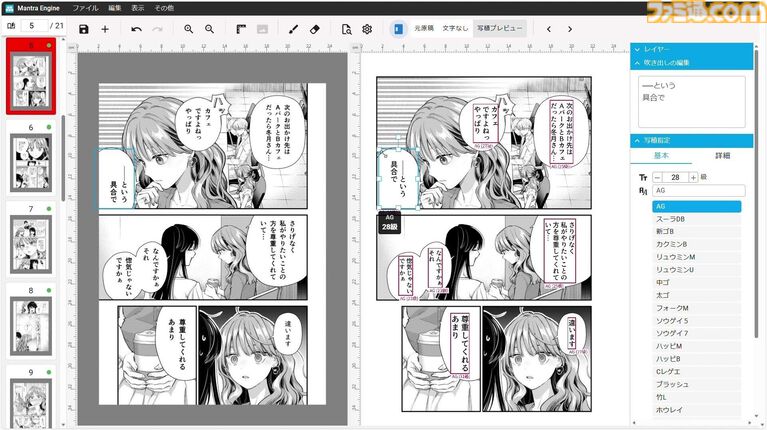
Task: Select the 文字なし view mode
Action: click(x=455, y=28)
